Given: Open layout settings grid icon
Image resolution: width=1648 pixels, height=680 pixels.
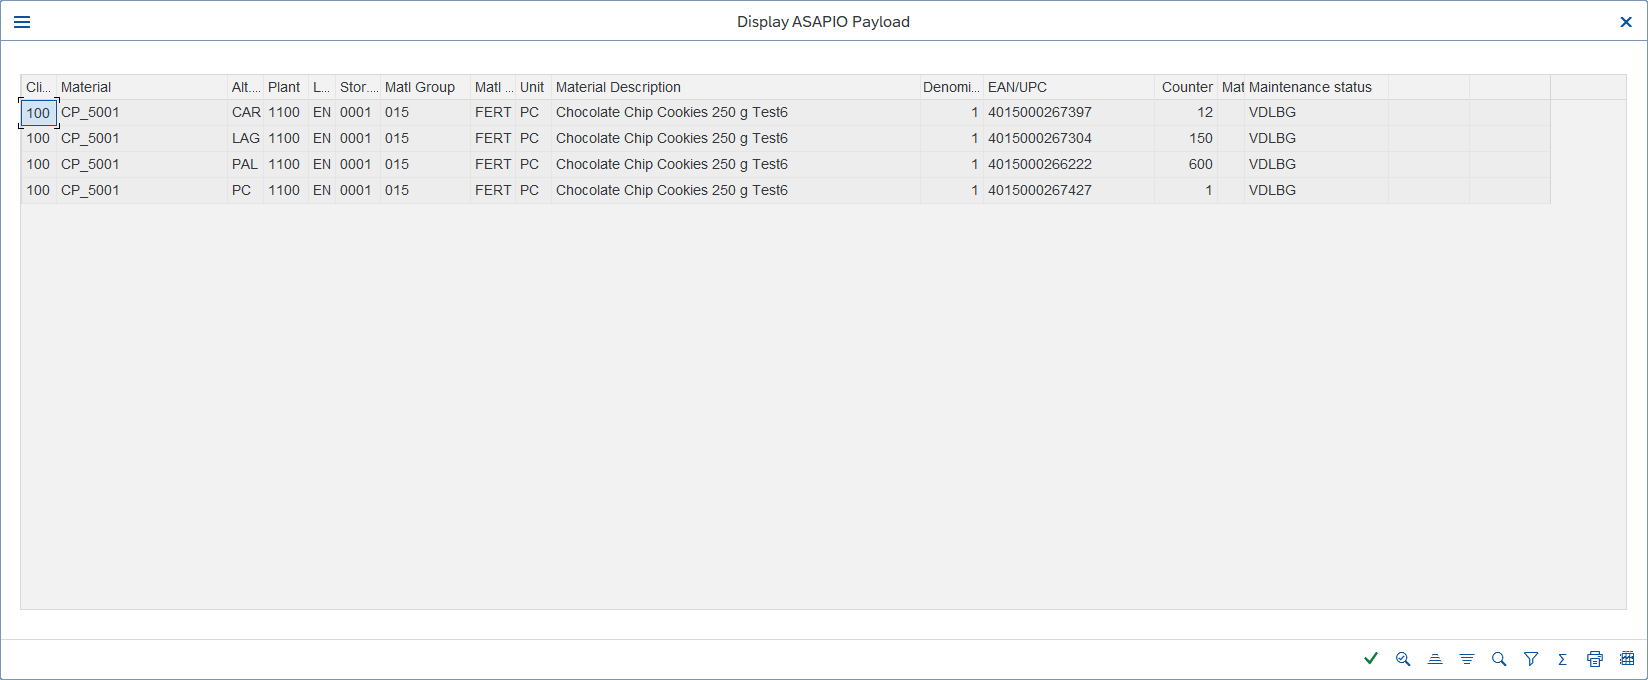Looking at the screenshot, I should pyautogui.click(x=1627, y=658).
